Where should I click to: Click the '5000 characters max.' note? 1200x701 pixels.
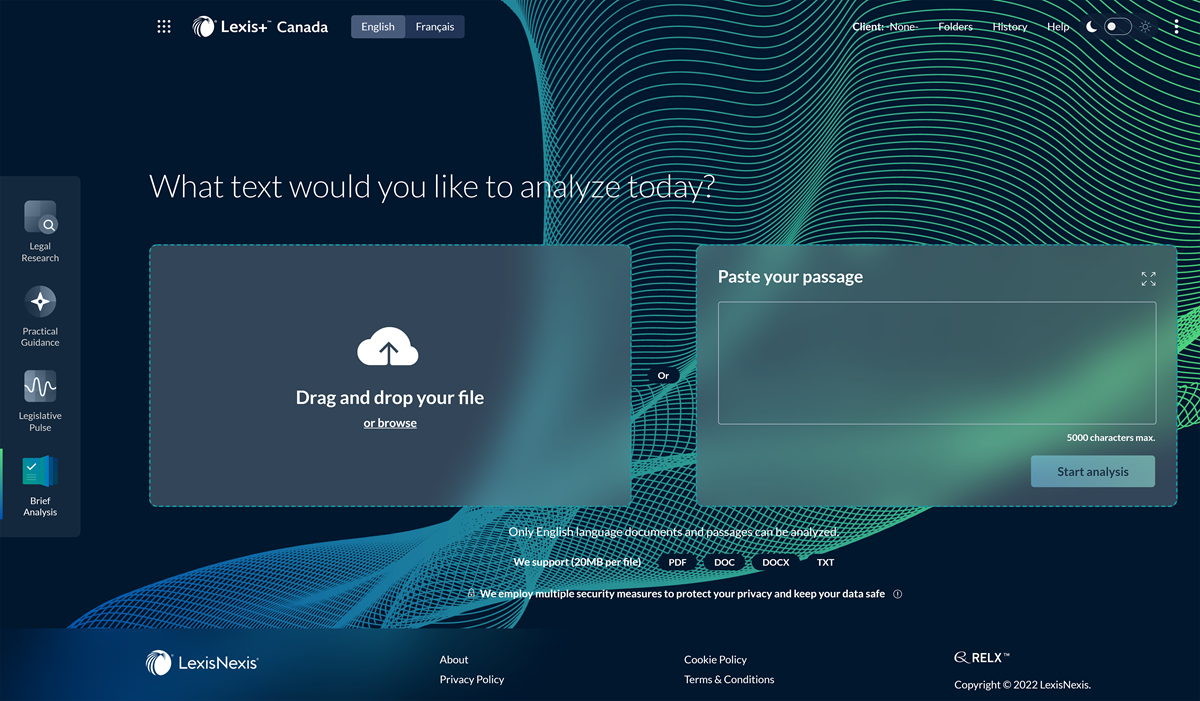1111,438
